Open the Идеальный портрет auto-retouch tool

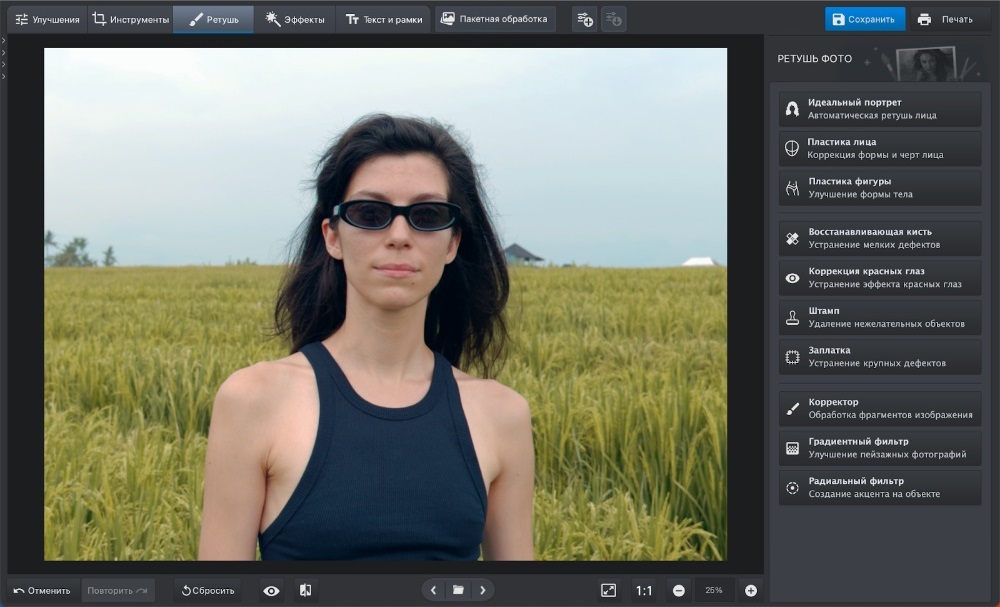[x=879, y=109]
